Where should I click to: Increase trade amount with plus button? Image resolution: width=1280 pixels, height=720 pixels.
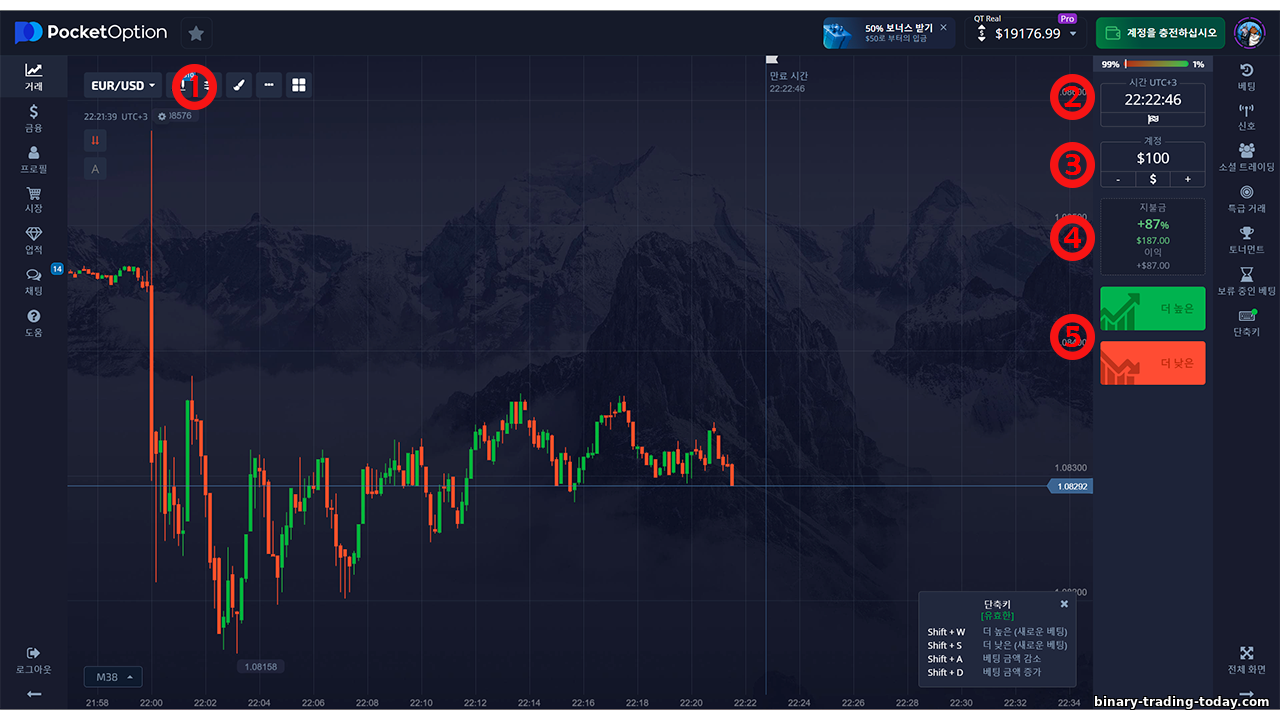(1187, 179)
